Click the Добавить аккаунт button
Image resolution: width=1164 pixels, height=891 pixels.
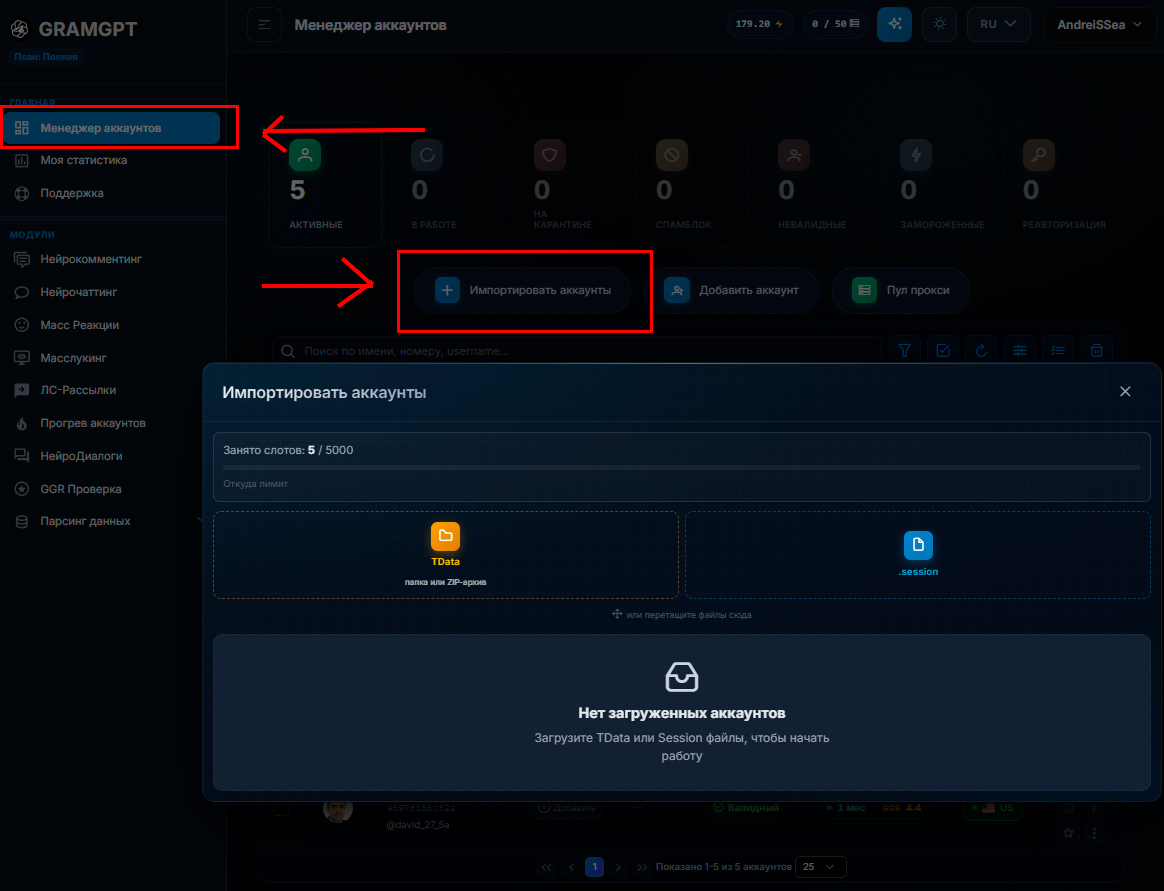[x=732, y=290]
